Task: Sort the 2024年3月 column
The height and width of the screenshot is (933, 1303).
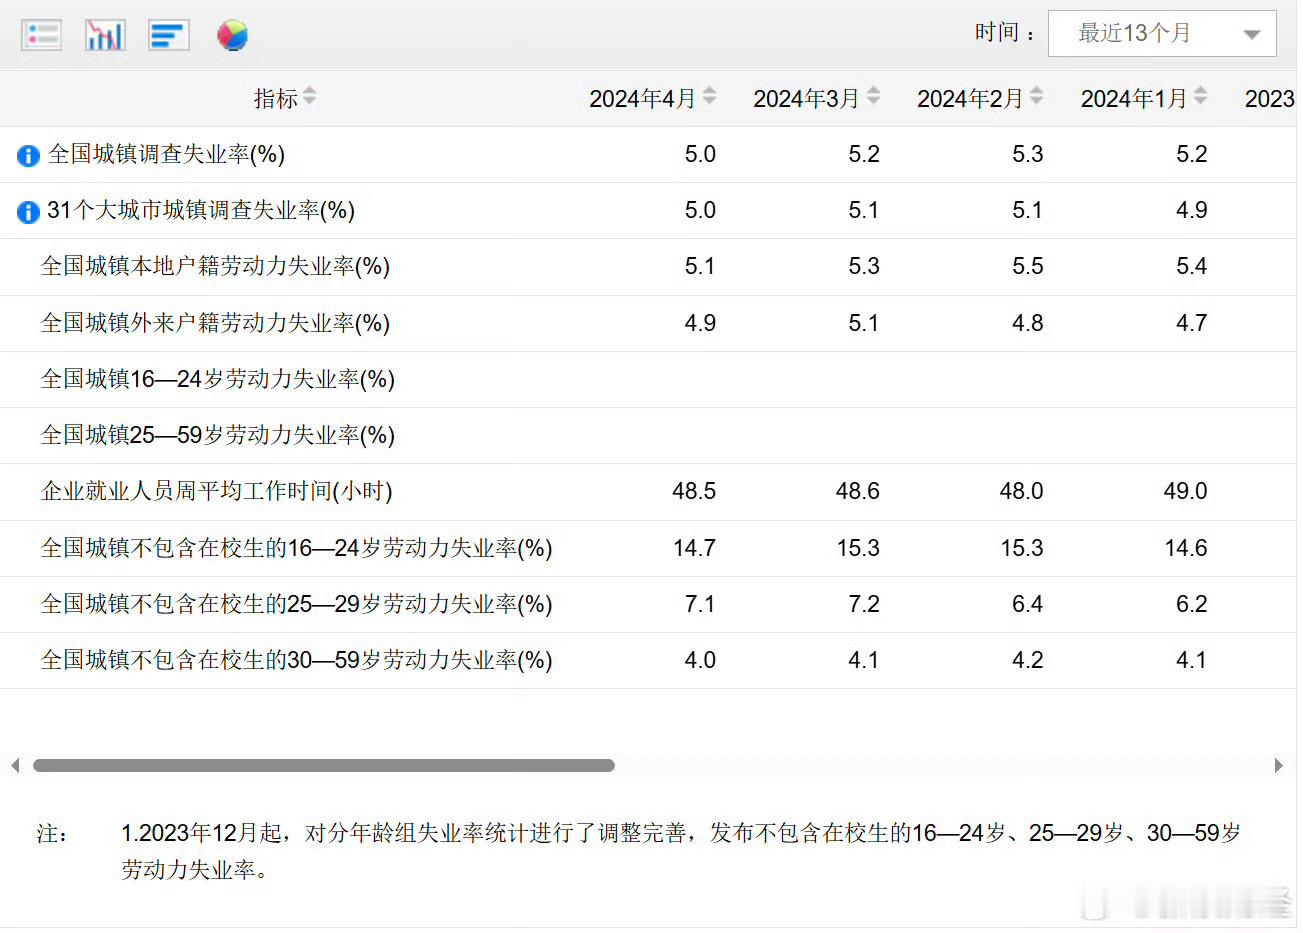Action: (x=873, y=96)
